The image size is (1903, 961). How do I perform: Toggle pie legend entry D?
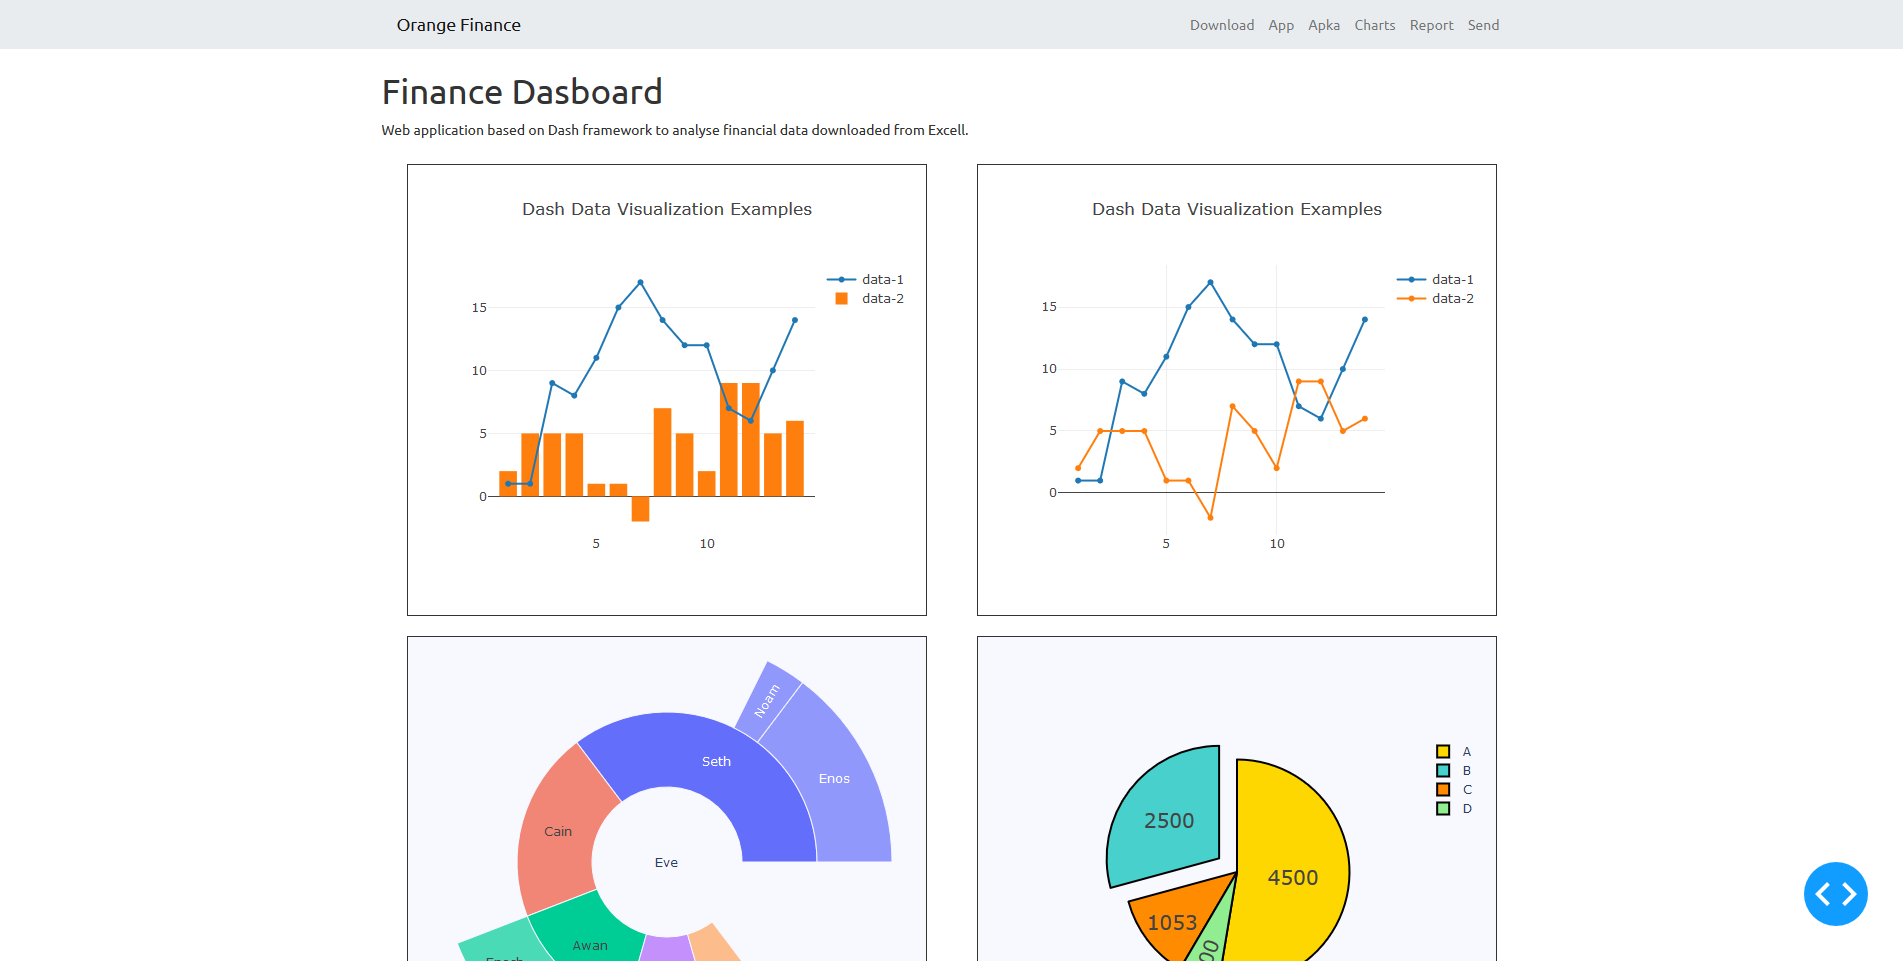(x=1454, y=808)
